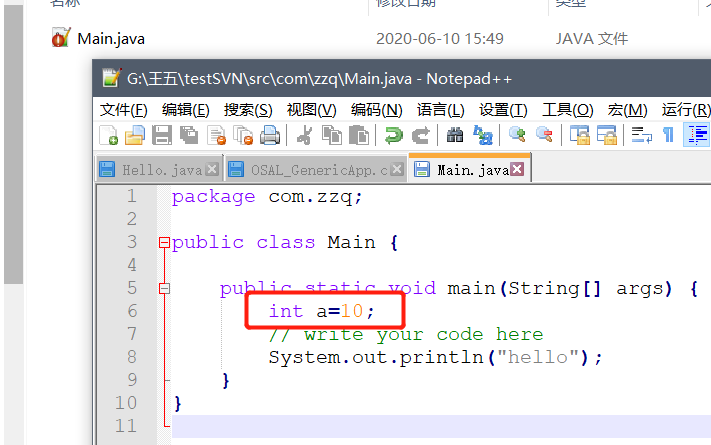Screen dimensions: 711x445
Task: Toggle synchronize vertical scrolling icon
Action: pyautogui.click(x=579, y=135)
